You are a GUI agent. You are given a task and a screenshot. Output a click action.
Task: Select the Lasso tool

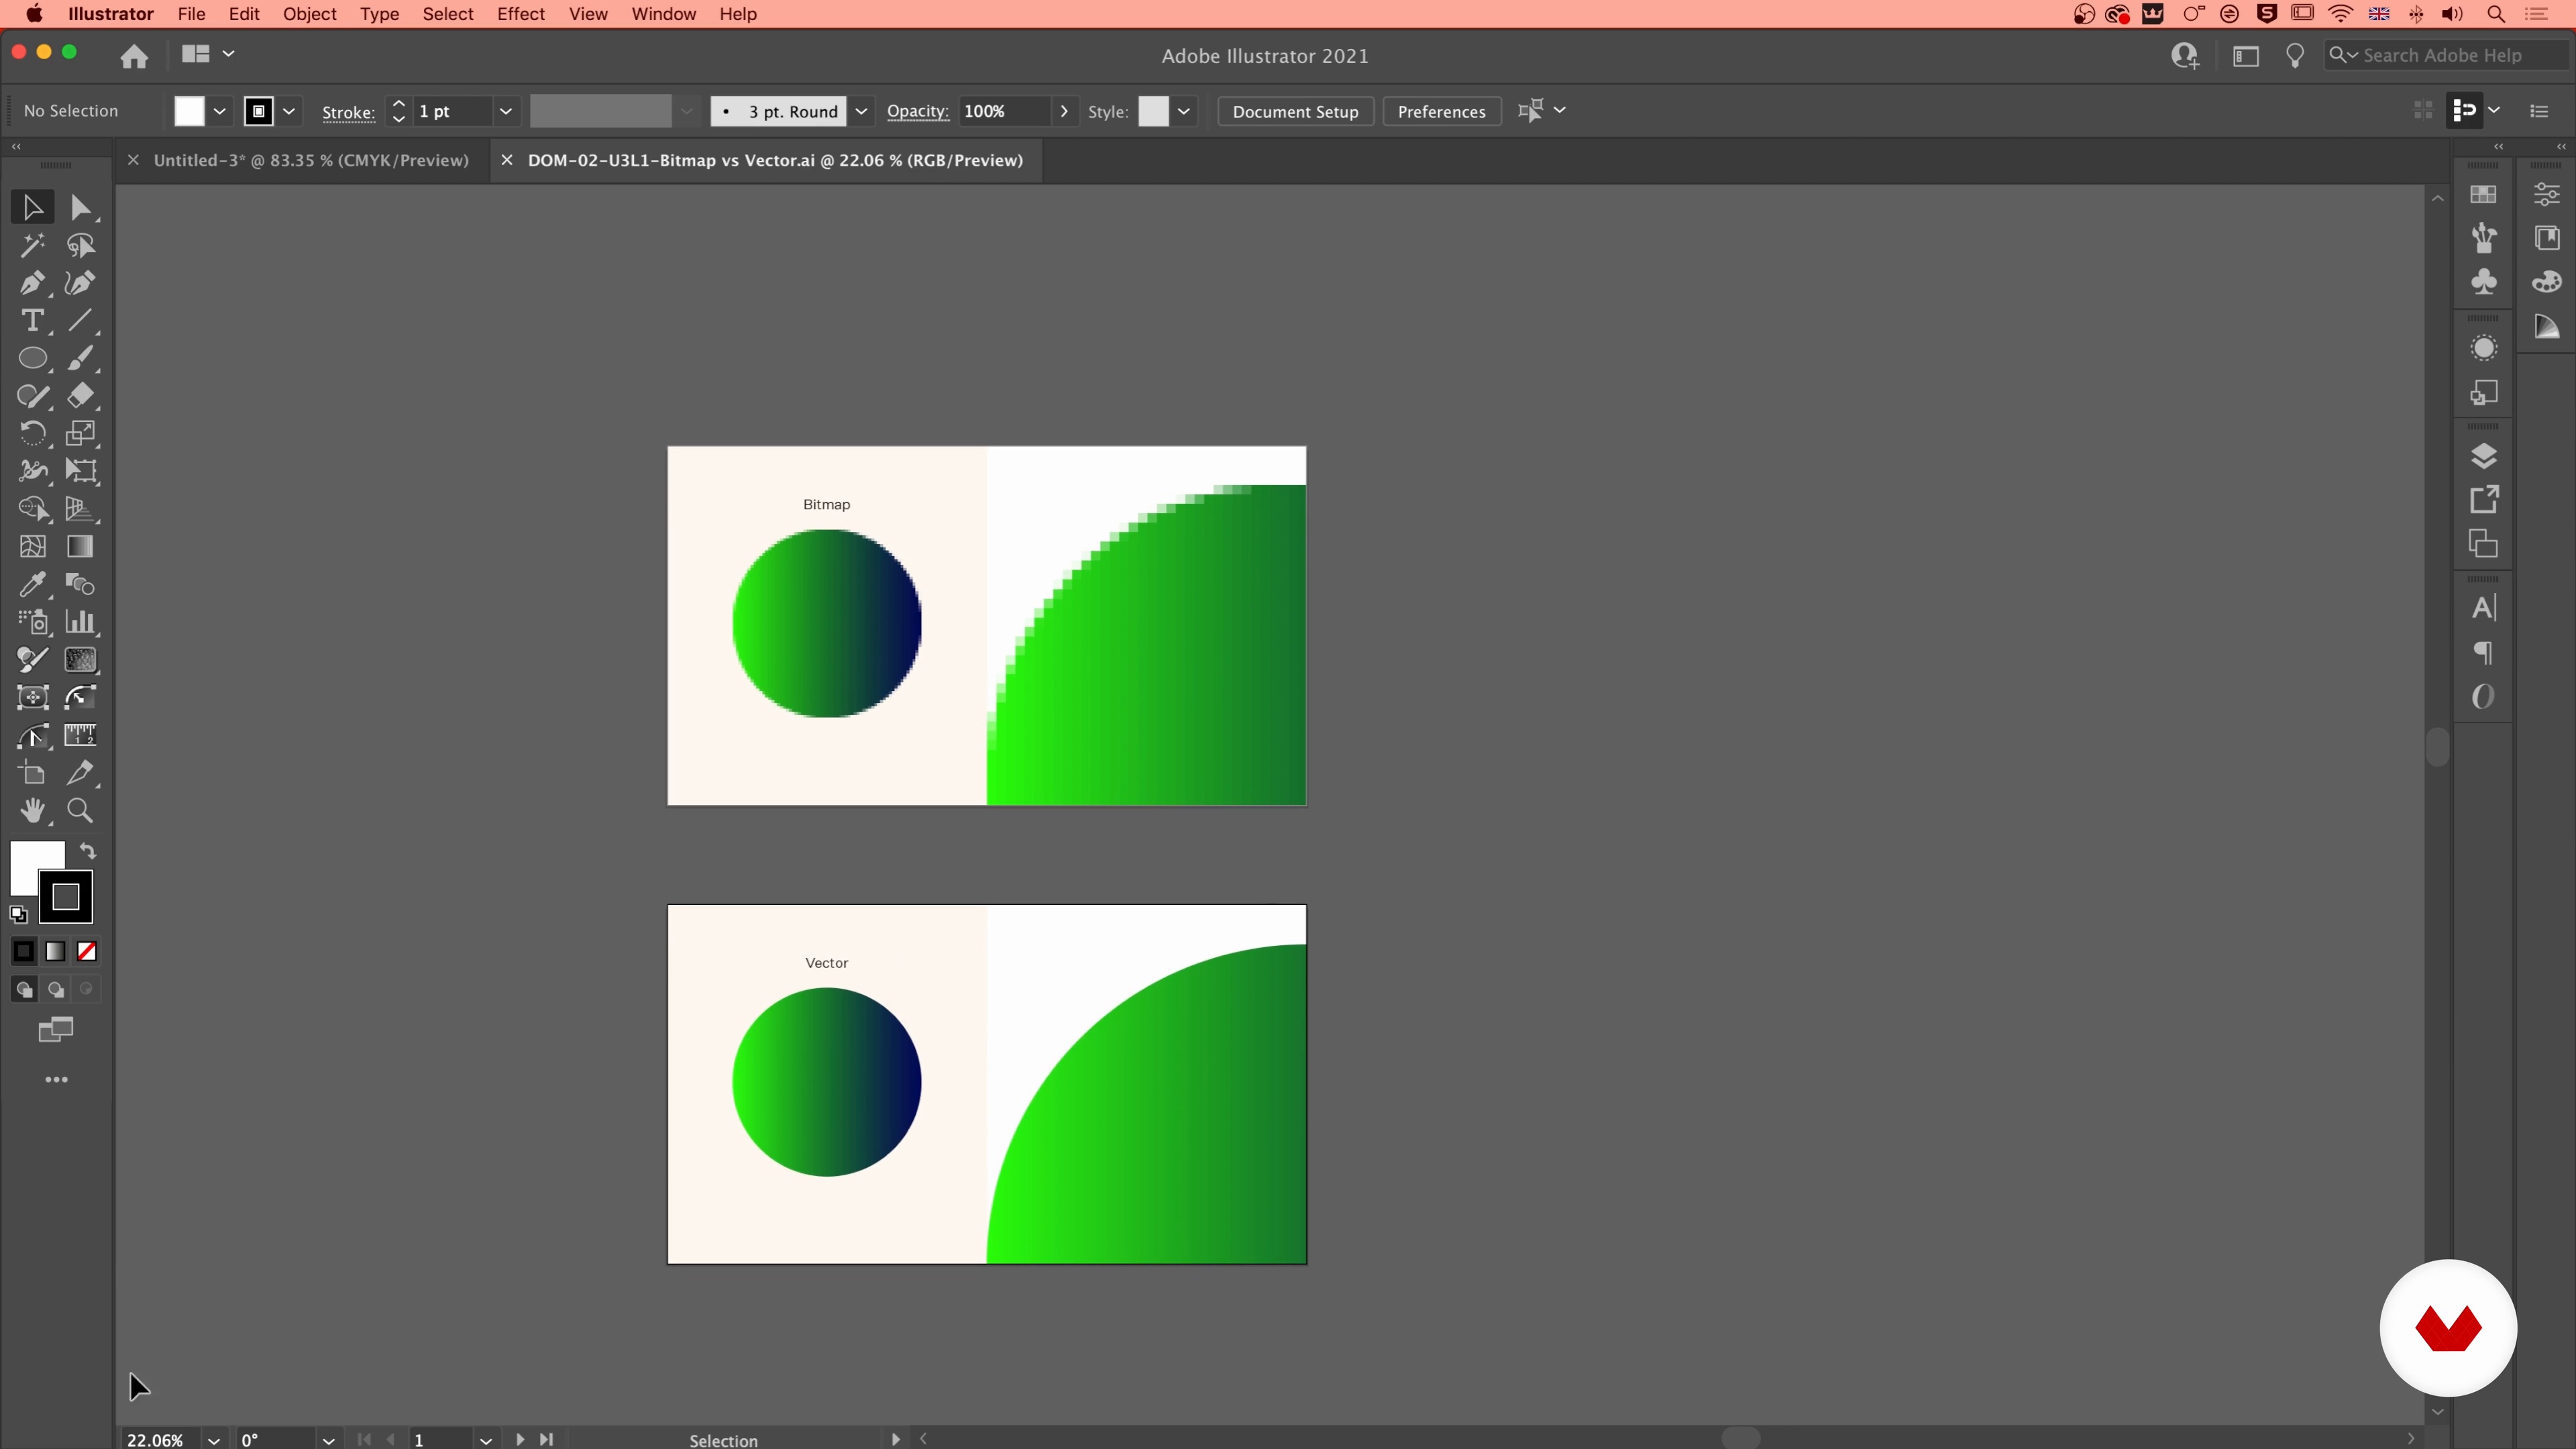[80, 245]
